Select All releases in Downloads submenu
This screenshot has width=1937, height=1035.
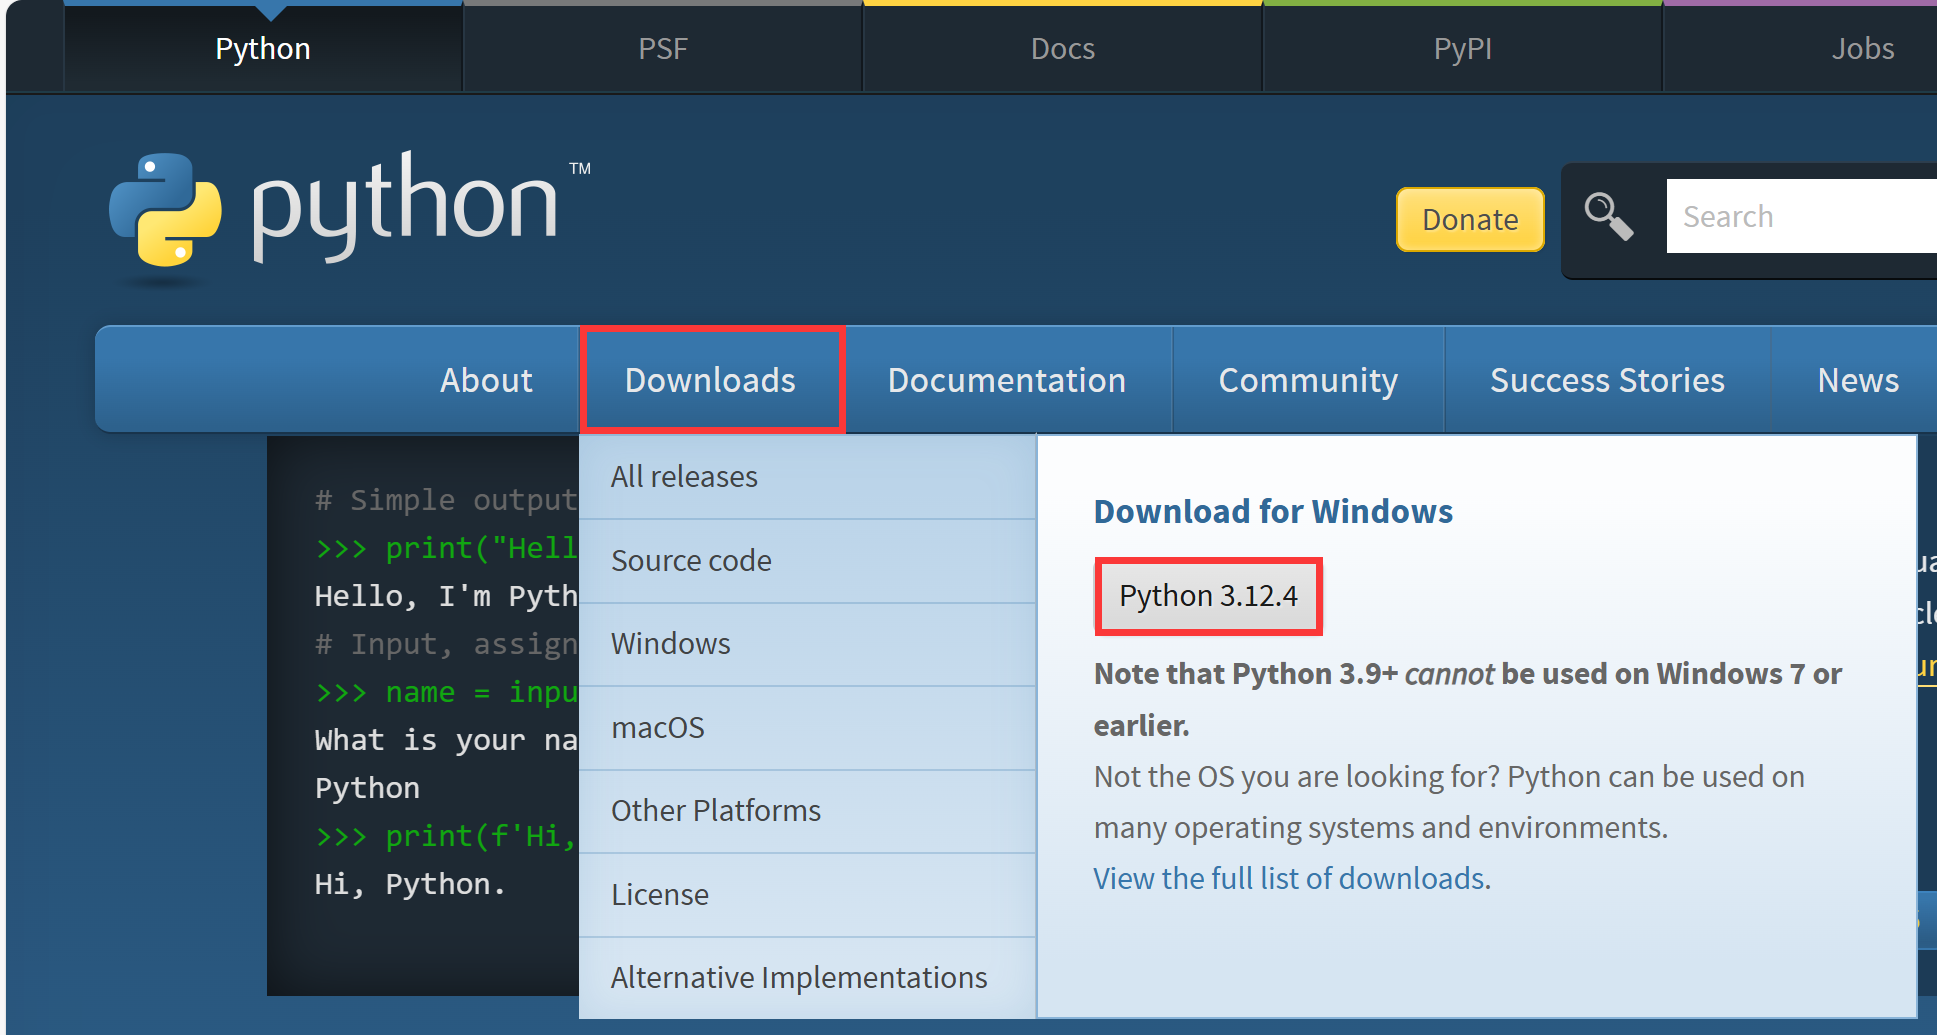pos(807,477)
